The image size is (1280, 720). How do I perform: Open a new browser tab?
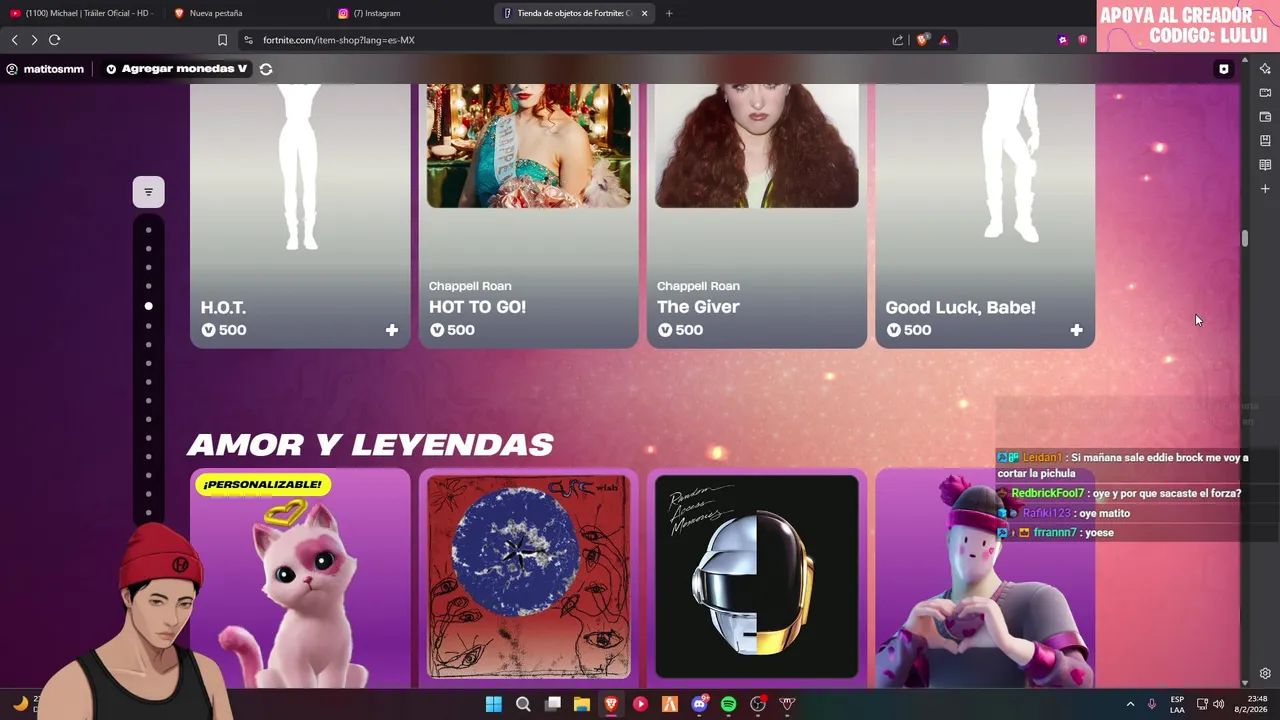coord(669,13)
